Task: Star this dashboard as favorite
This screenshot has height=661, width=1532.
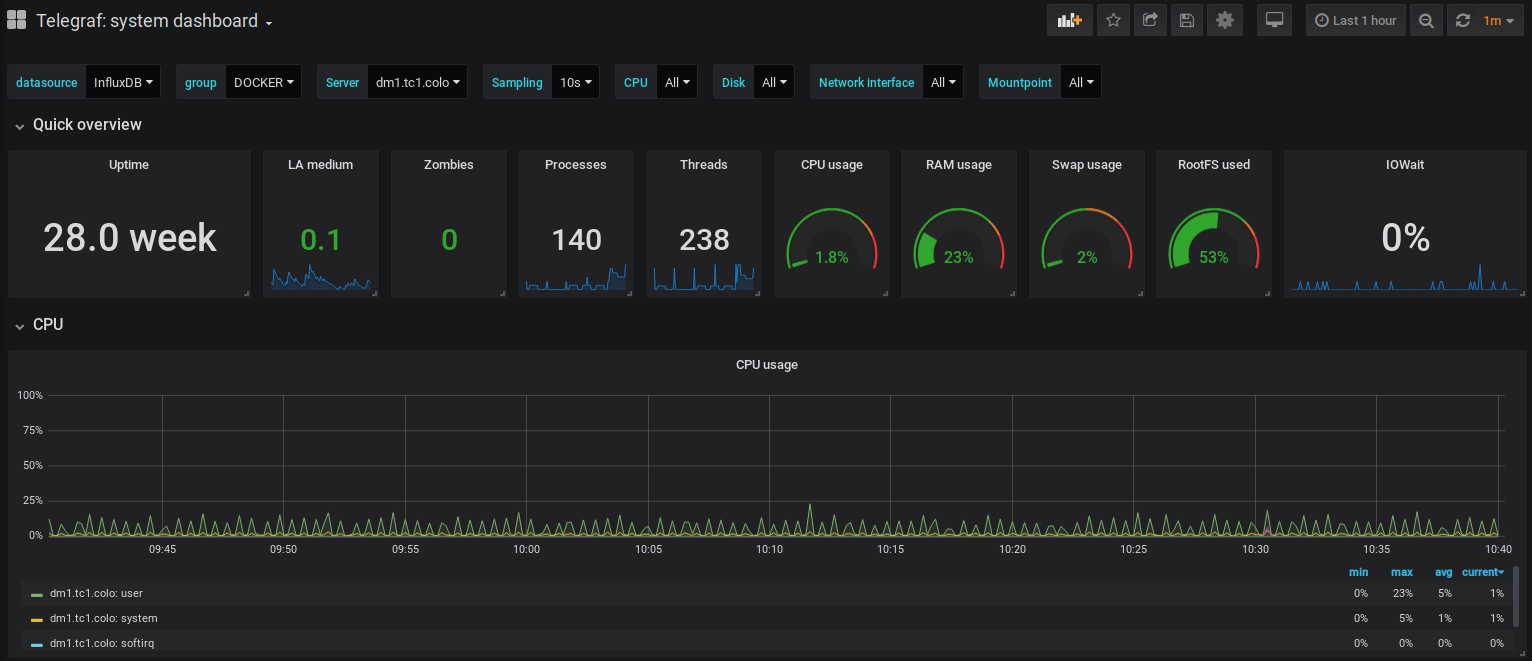Action: [1113, 20]
